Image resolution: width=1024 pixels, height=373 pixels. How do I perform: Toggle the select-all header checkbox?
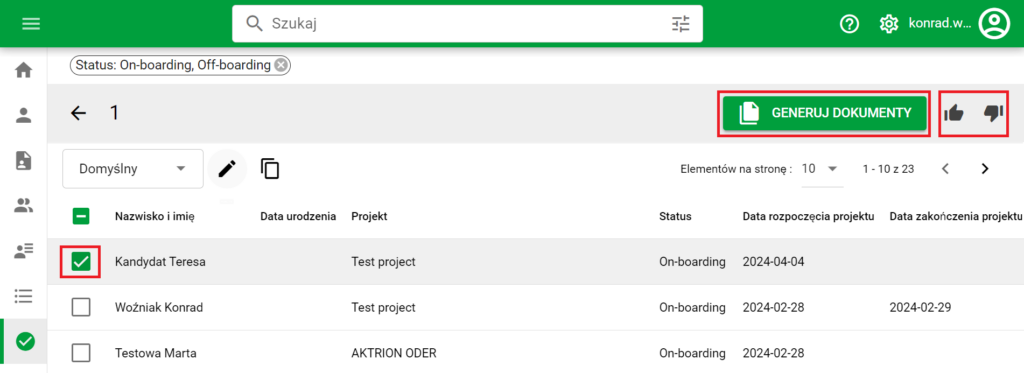[x=81, y=216]
